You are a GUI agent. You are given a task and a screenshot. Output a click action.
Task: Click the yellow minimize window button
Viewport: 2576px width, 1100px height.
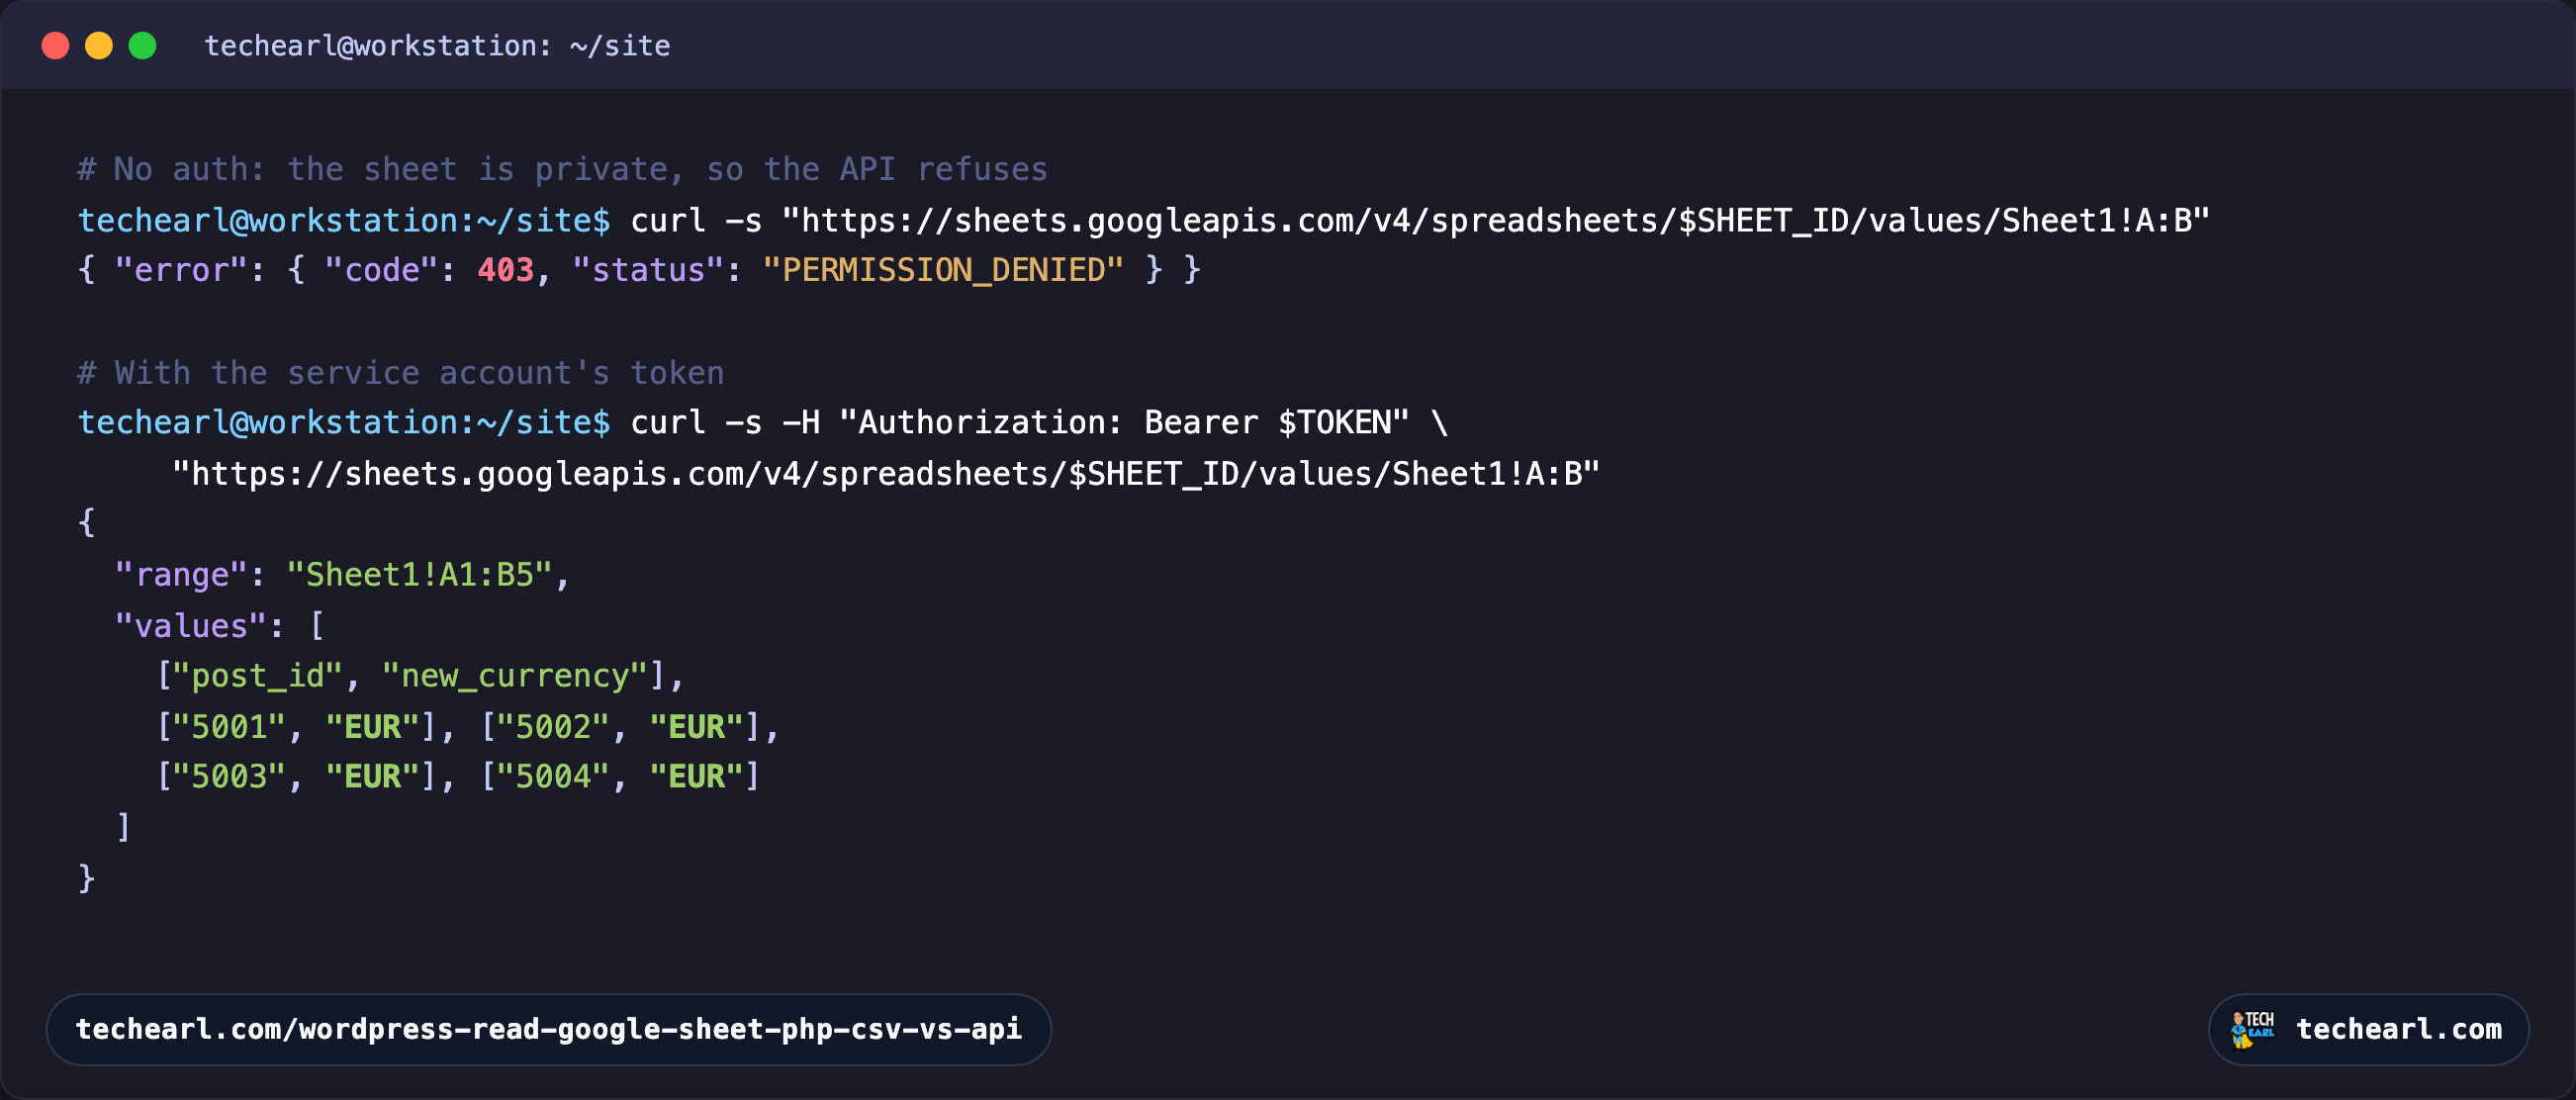(99, 46)
